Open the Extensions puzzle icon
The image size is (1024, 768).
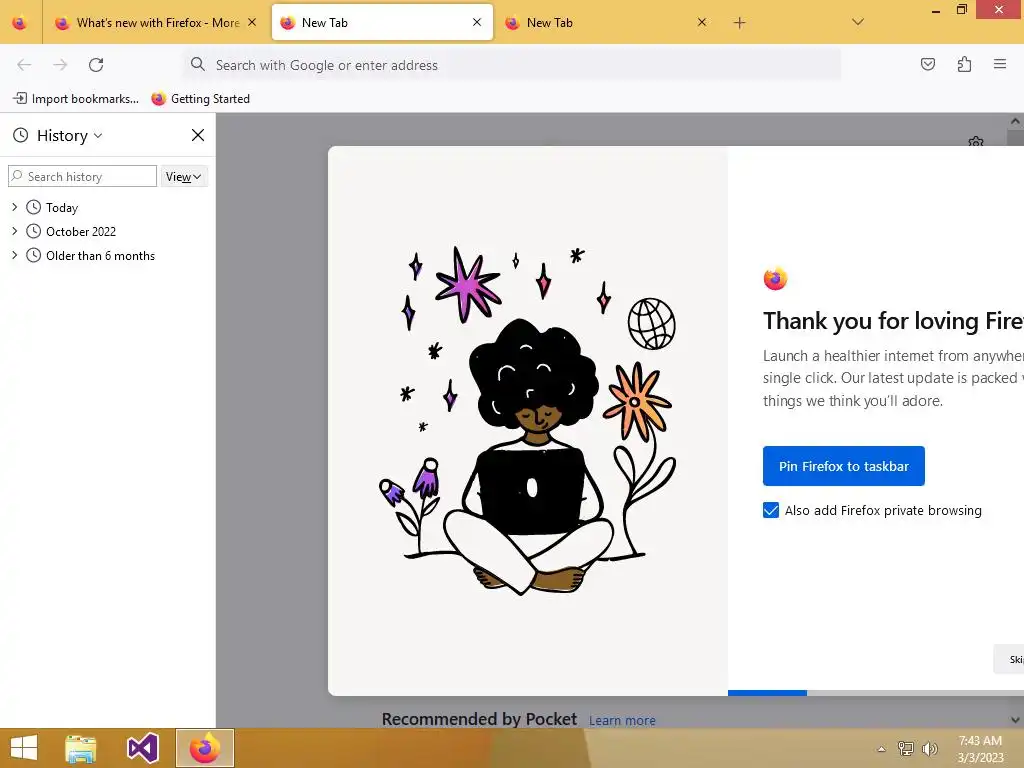click(x=964, y=64)
